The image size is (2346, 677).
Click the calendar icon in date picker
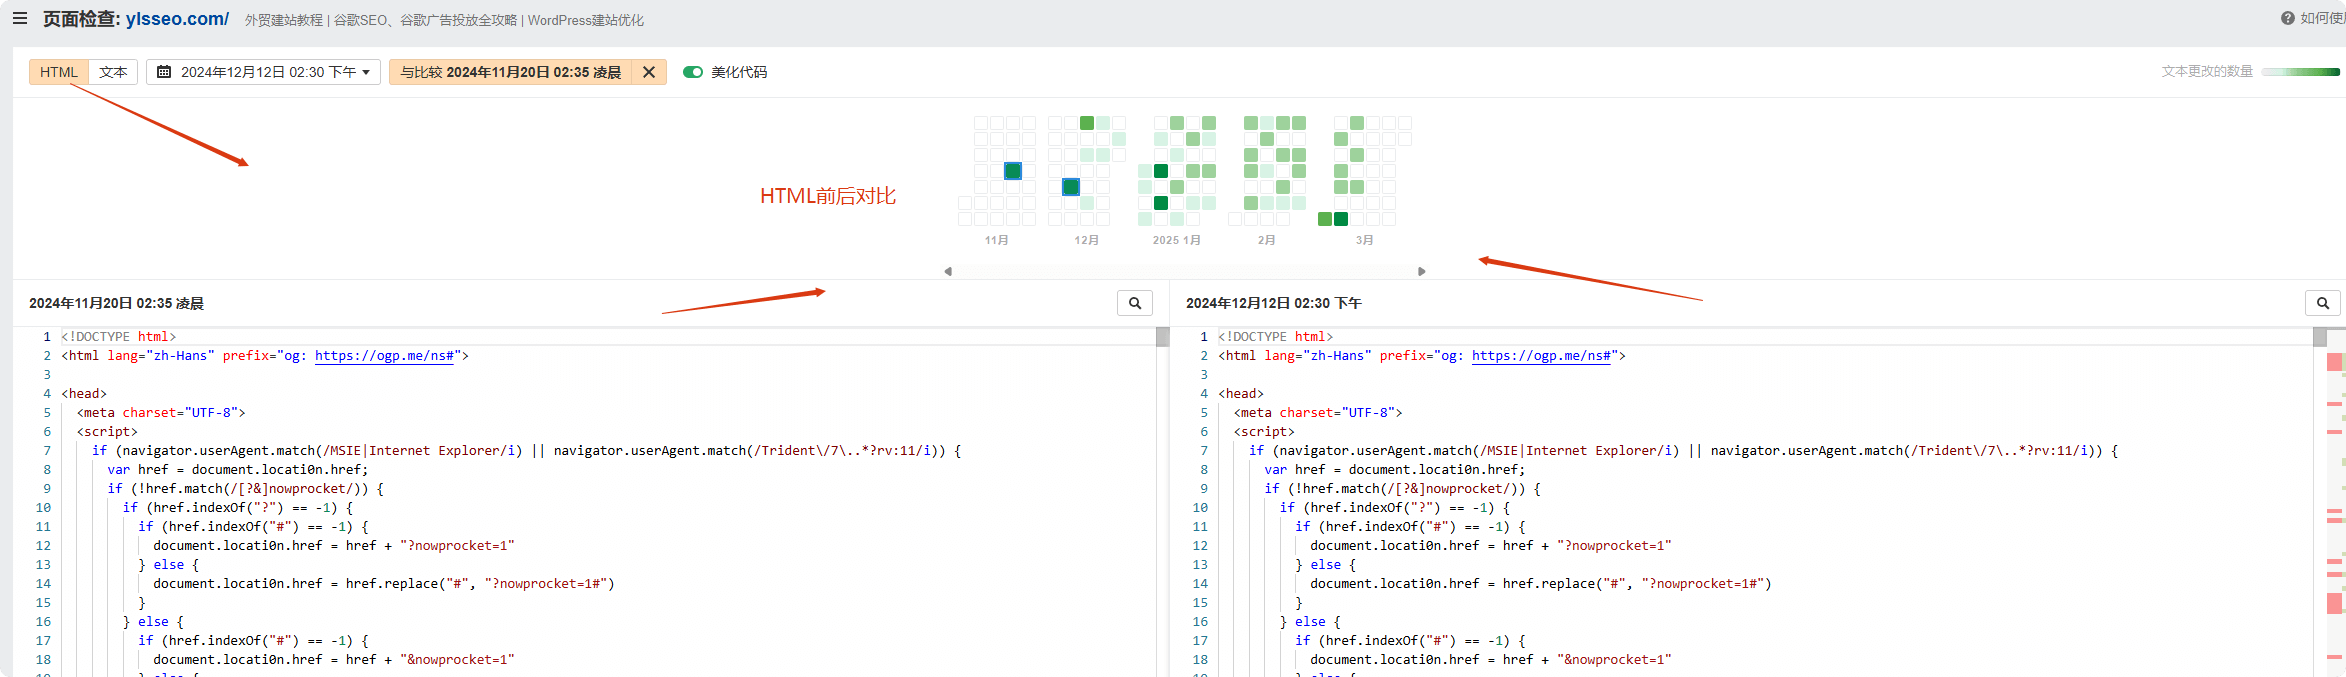[x=165, y=72]
